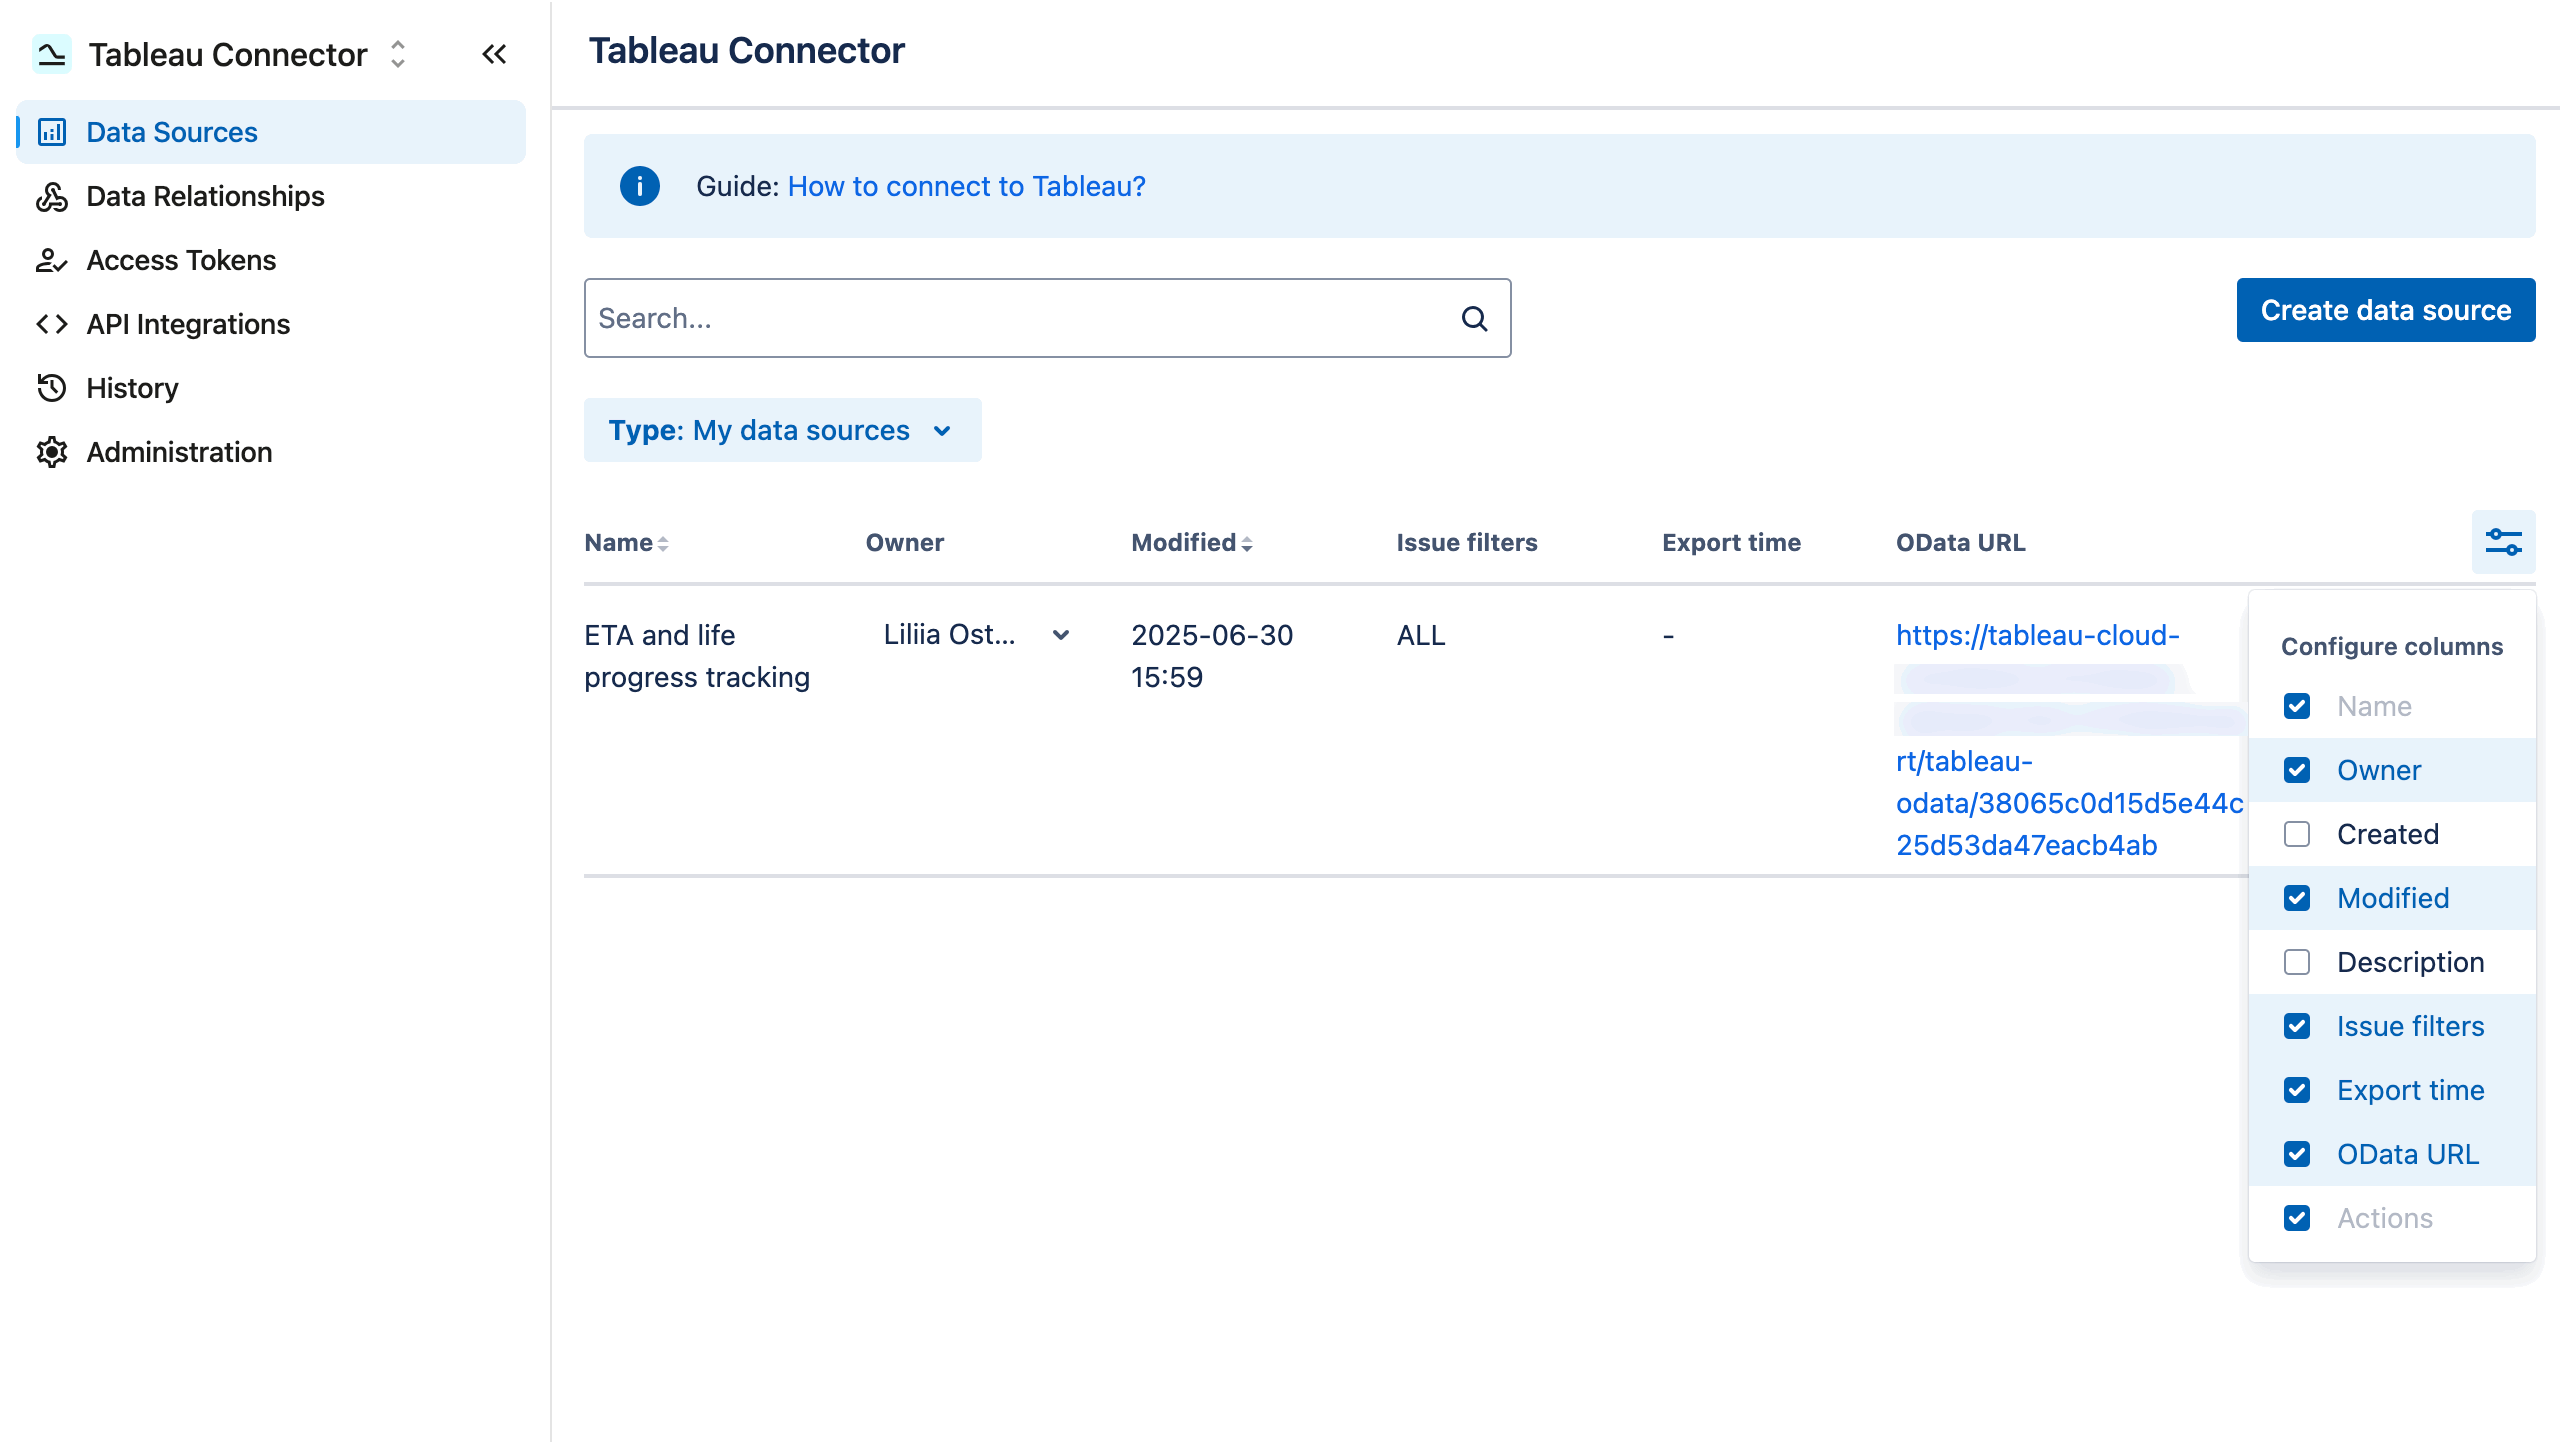Click the Create data source button
Viewport: 2560px width, 1442px height.
coord(2386,310)
